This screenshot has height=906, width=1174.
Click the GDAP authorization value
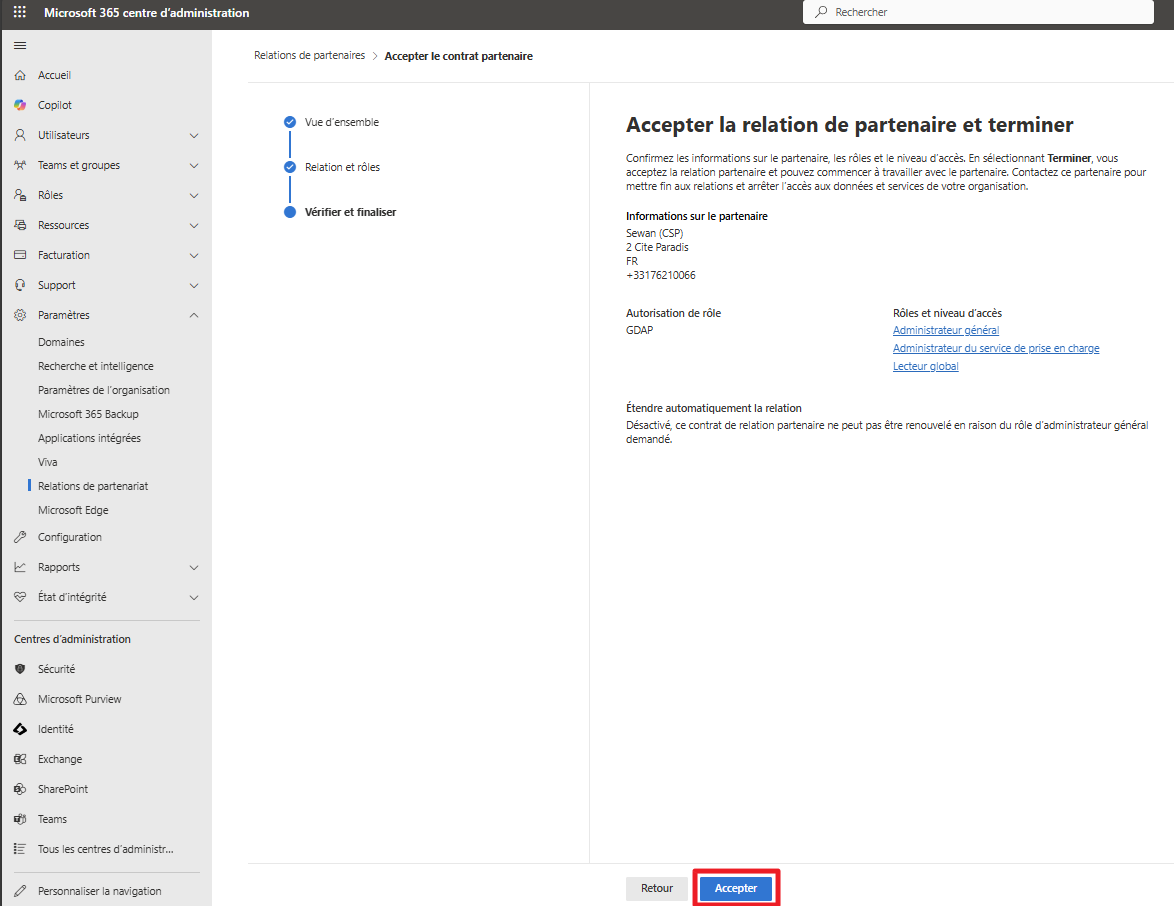639,330
